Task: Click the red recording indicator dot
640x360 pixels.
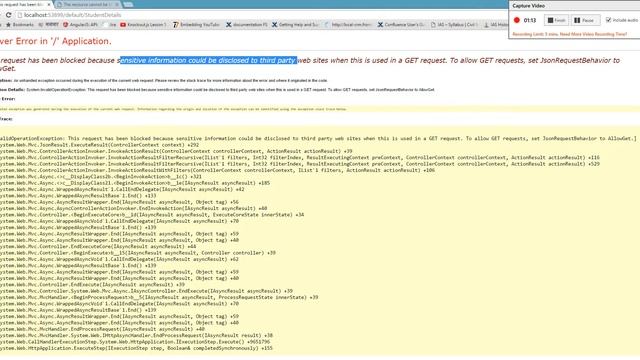Action: coord(517,20)
